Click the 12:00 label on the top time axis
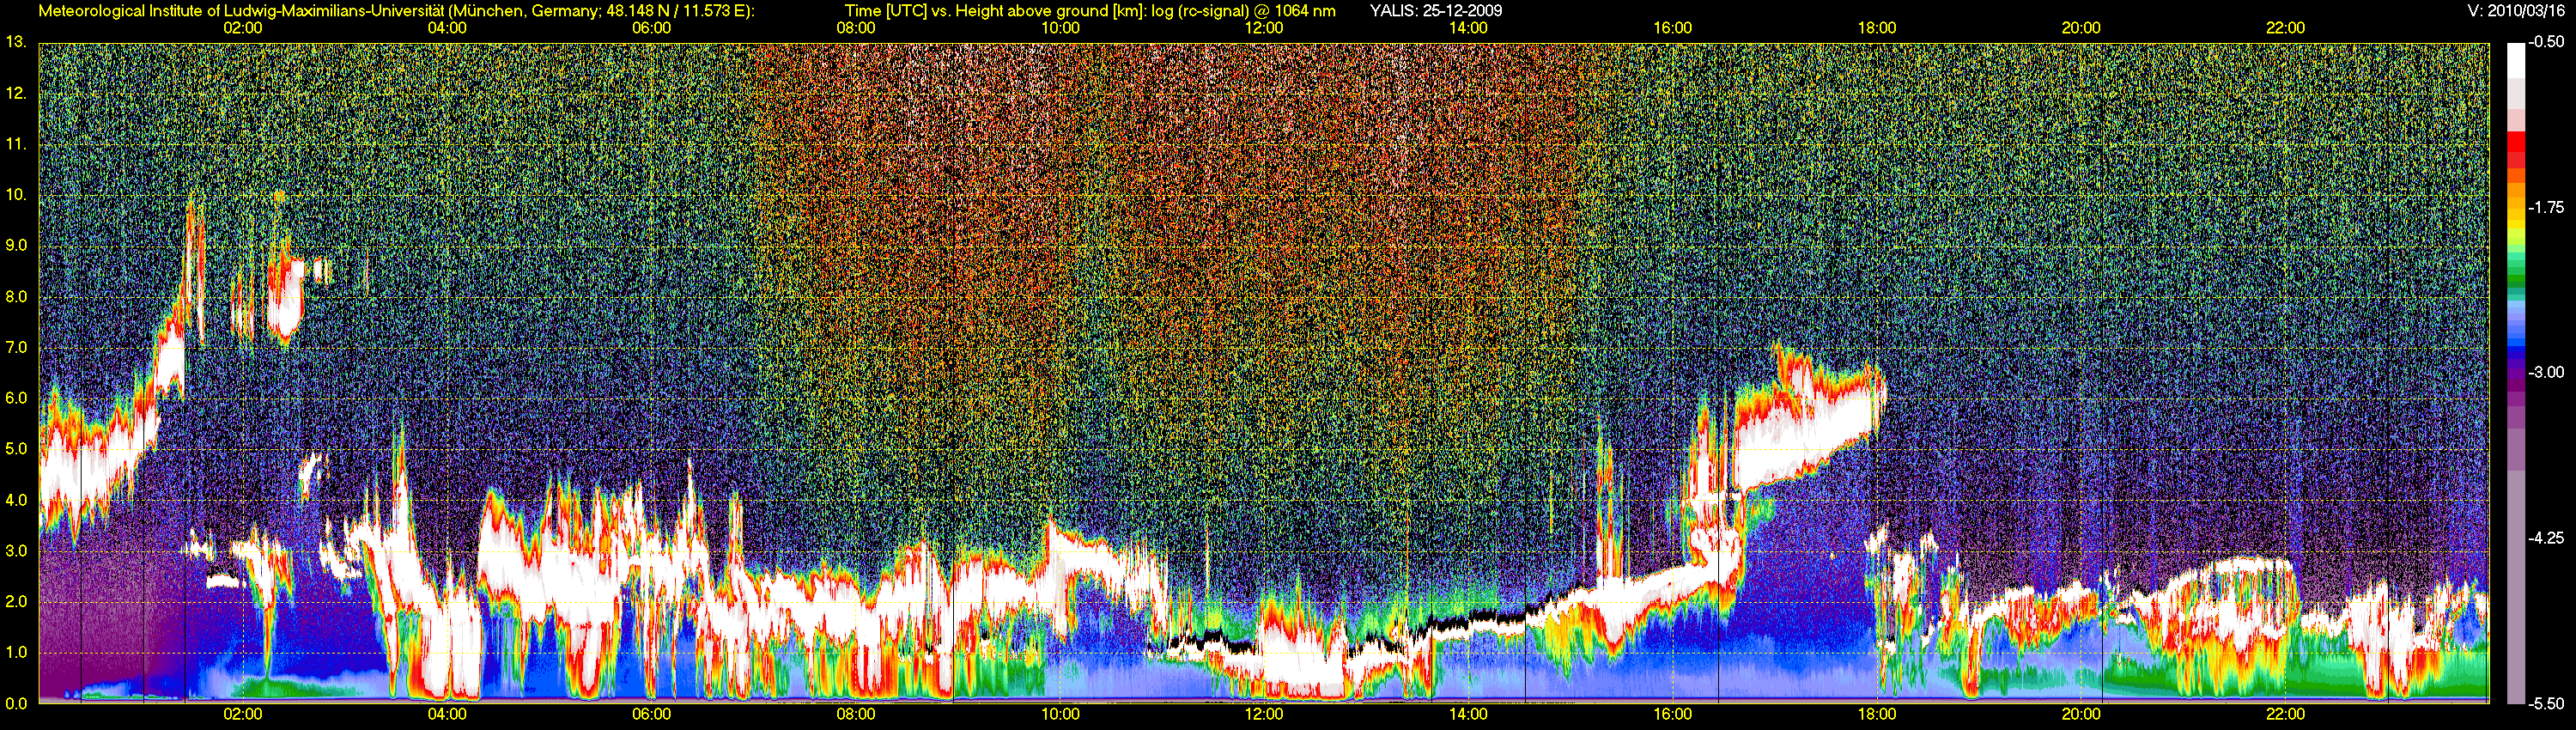 tap(1264, 28)
